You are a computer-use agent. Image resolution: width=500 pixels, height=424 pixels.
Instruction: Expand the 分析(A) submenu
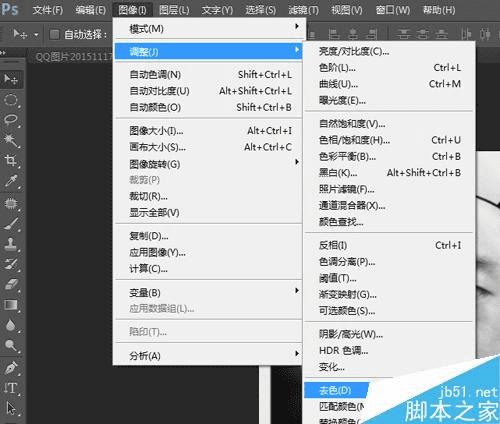208,356
